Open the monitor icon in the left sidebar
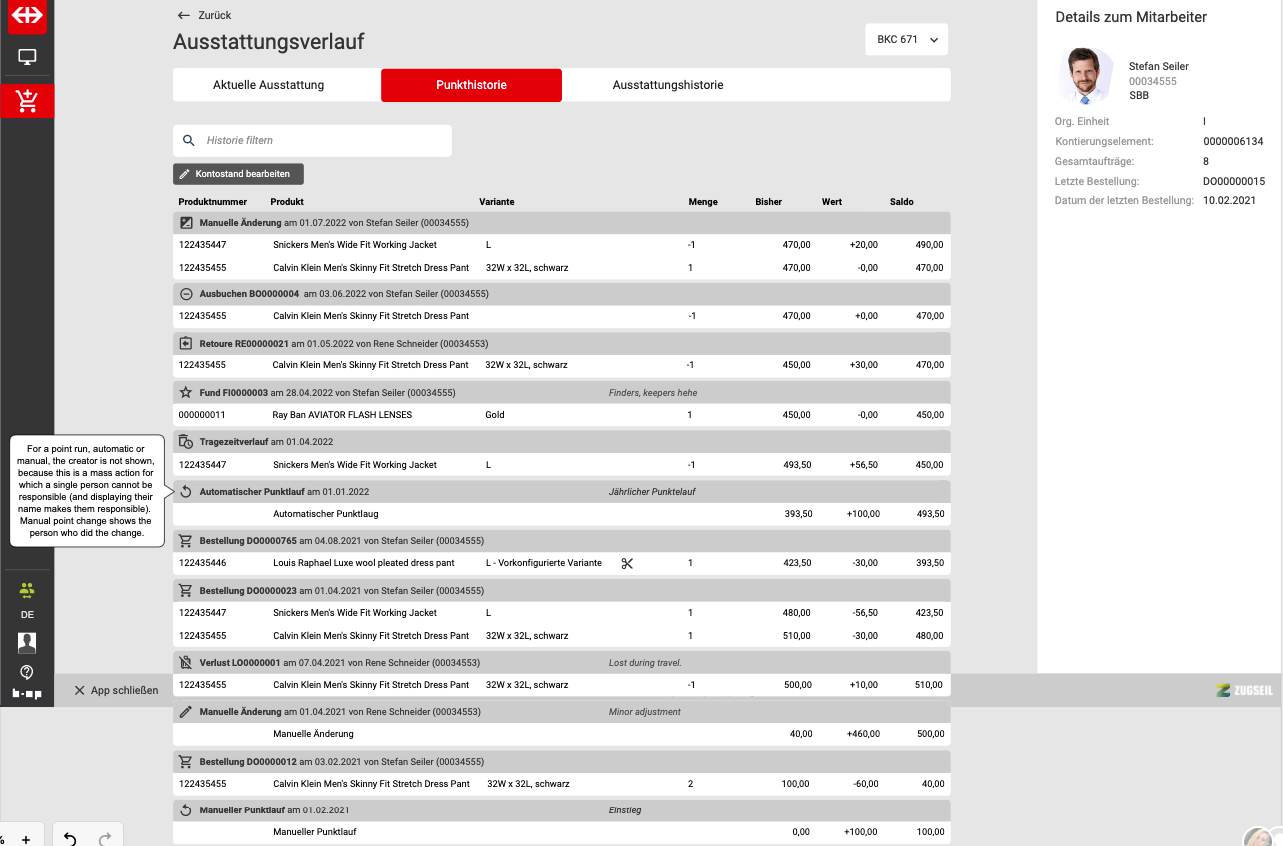The height and width of the screenshot is (846, 1283). pos(27,58)
